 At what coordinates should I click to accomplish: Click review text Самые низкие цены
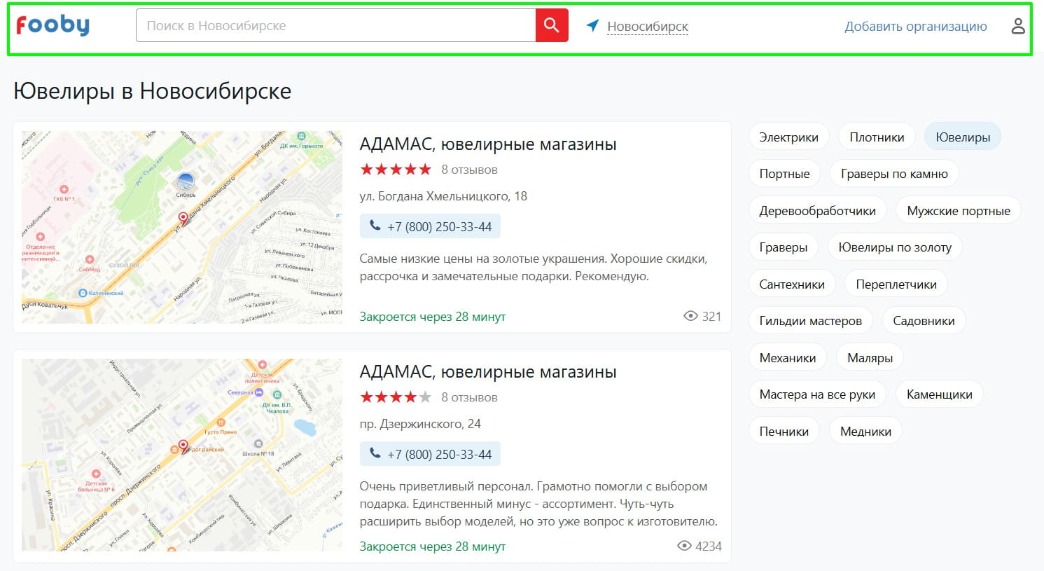pyautogui.click(x=533, y=267)
